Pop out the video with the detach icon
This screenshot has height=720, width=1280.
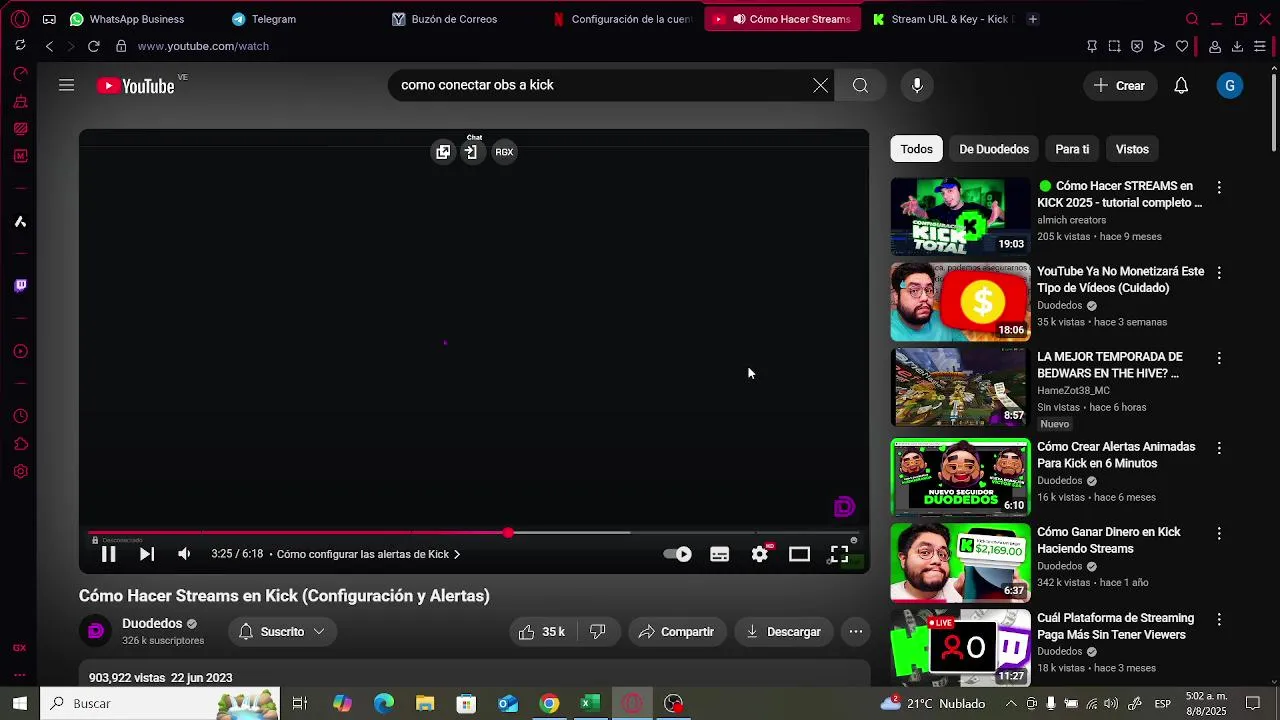tap(443, 152)
